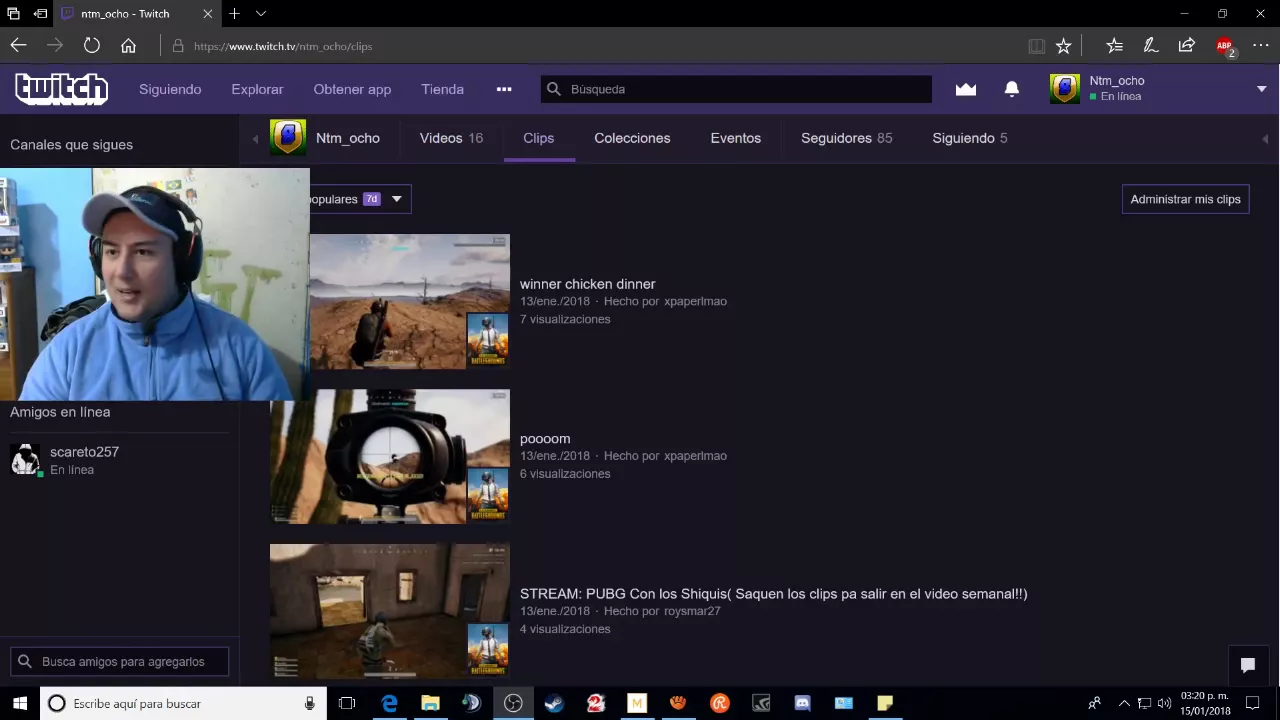Click Explorar in the top navigation
This screenshot has width=1280, height=720.
[x=257, y=89]
